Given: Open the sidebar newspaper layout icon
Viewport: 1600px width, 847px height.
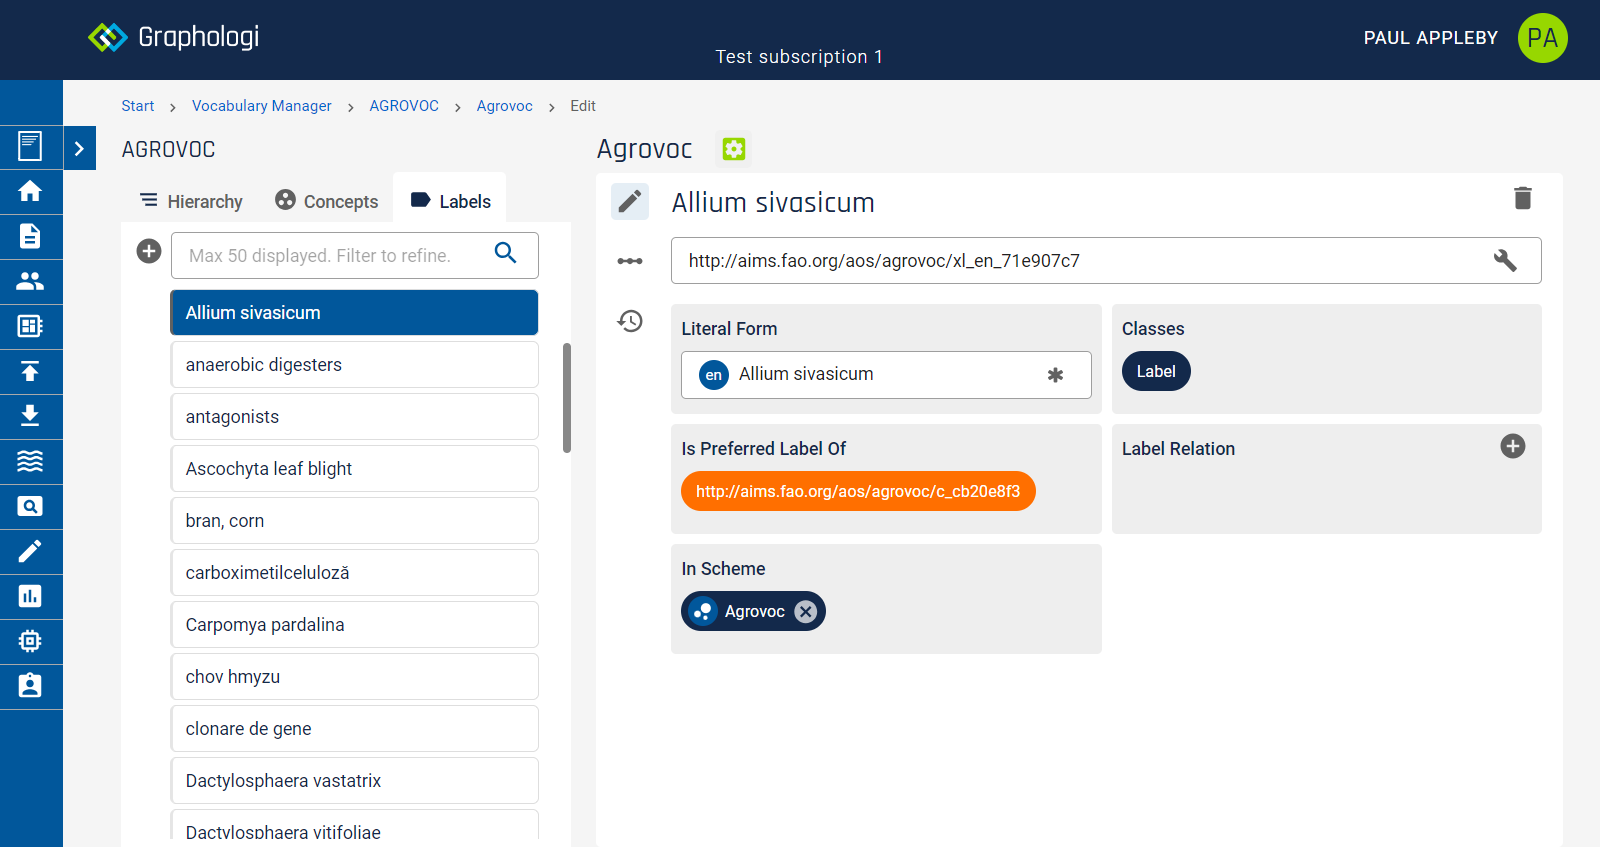Looking at the screenshot, I should pos(30,326).
